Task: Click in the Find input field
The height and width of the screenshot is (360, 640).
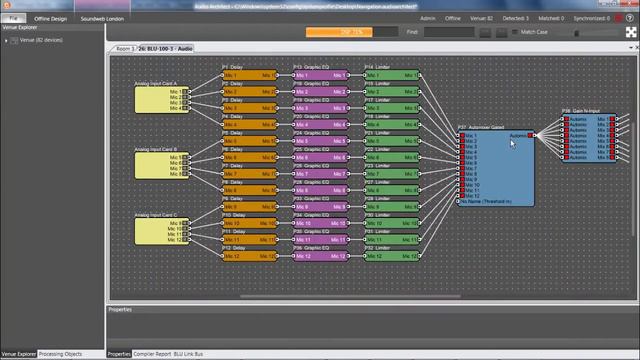Action: coord(449,32)
